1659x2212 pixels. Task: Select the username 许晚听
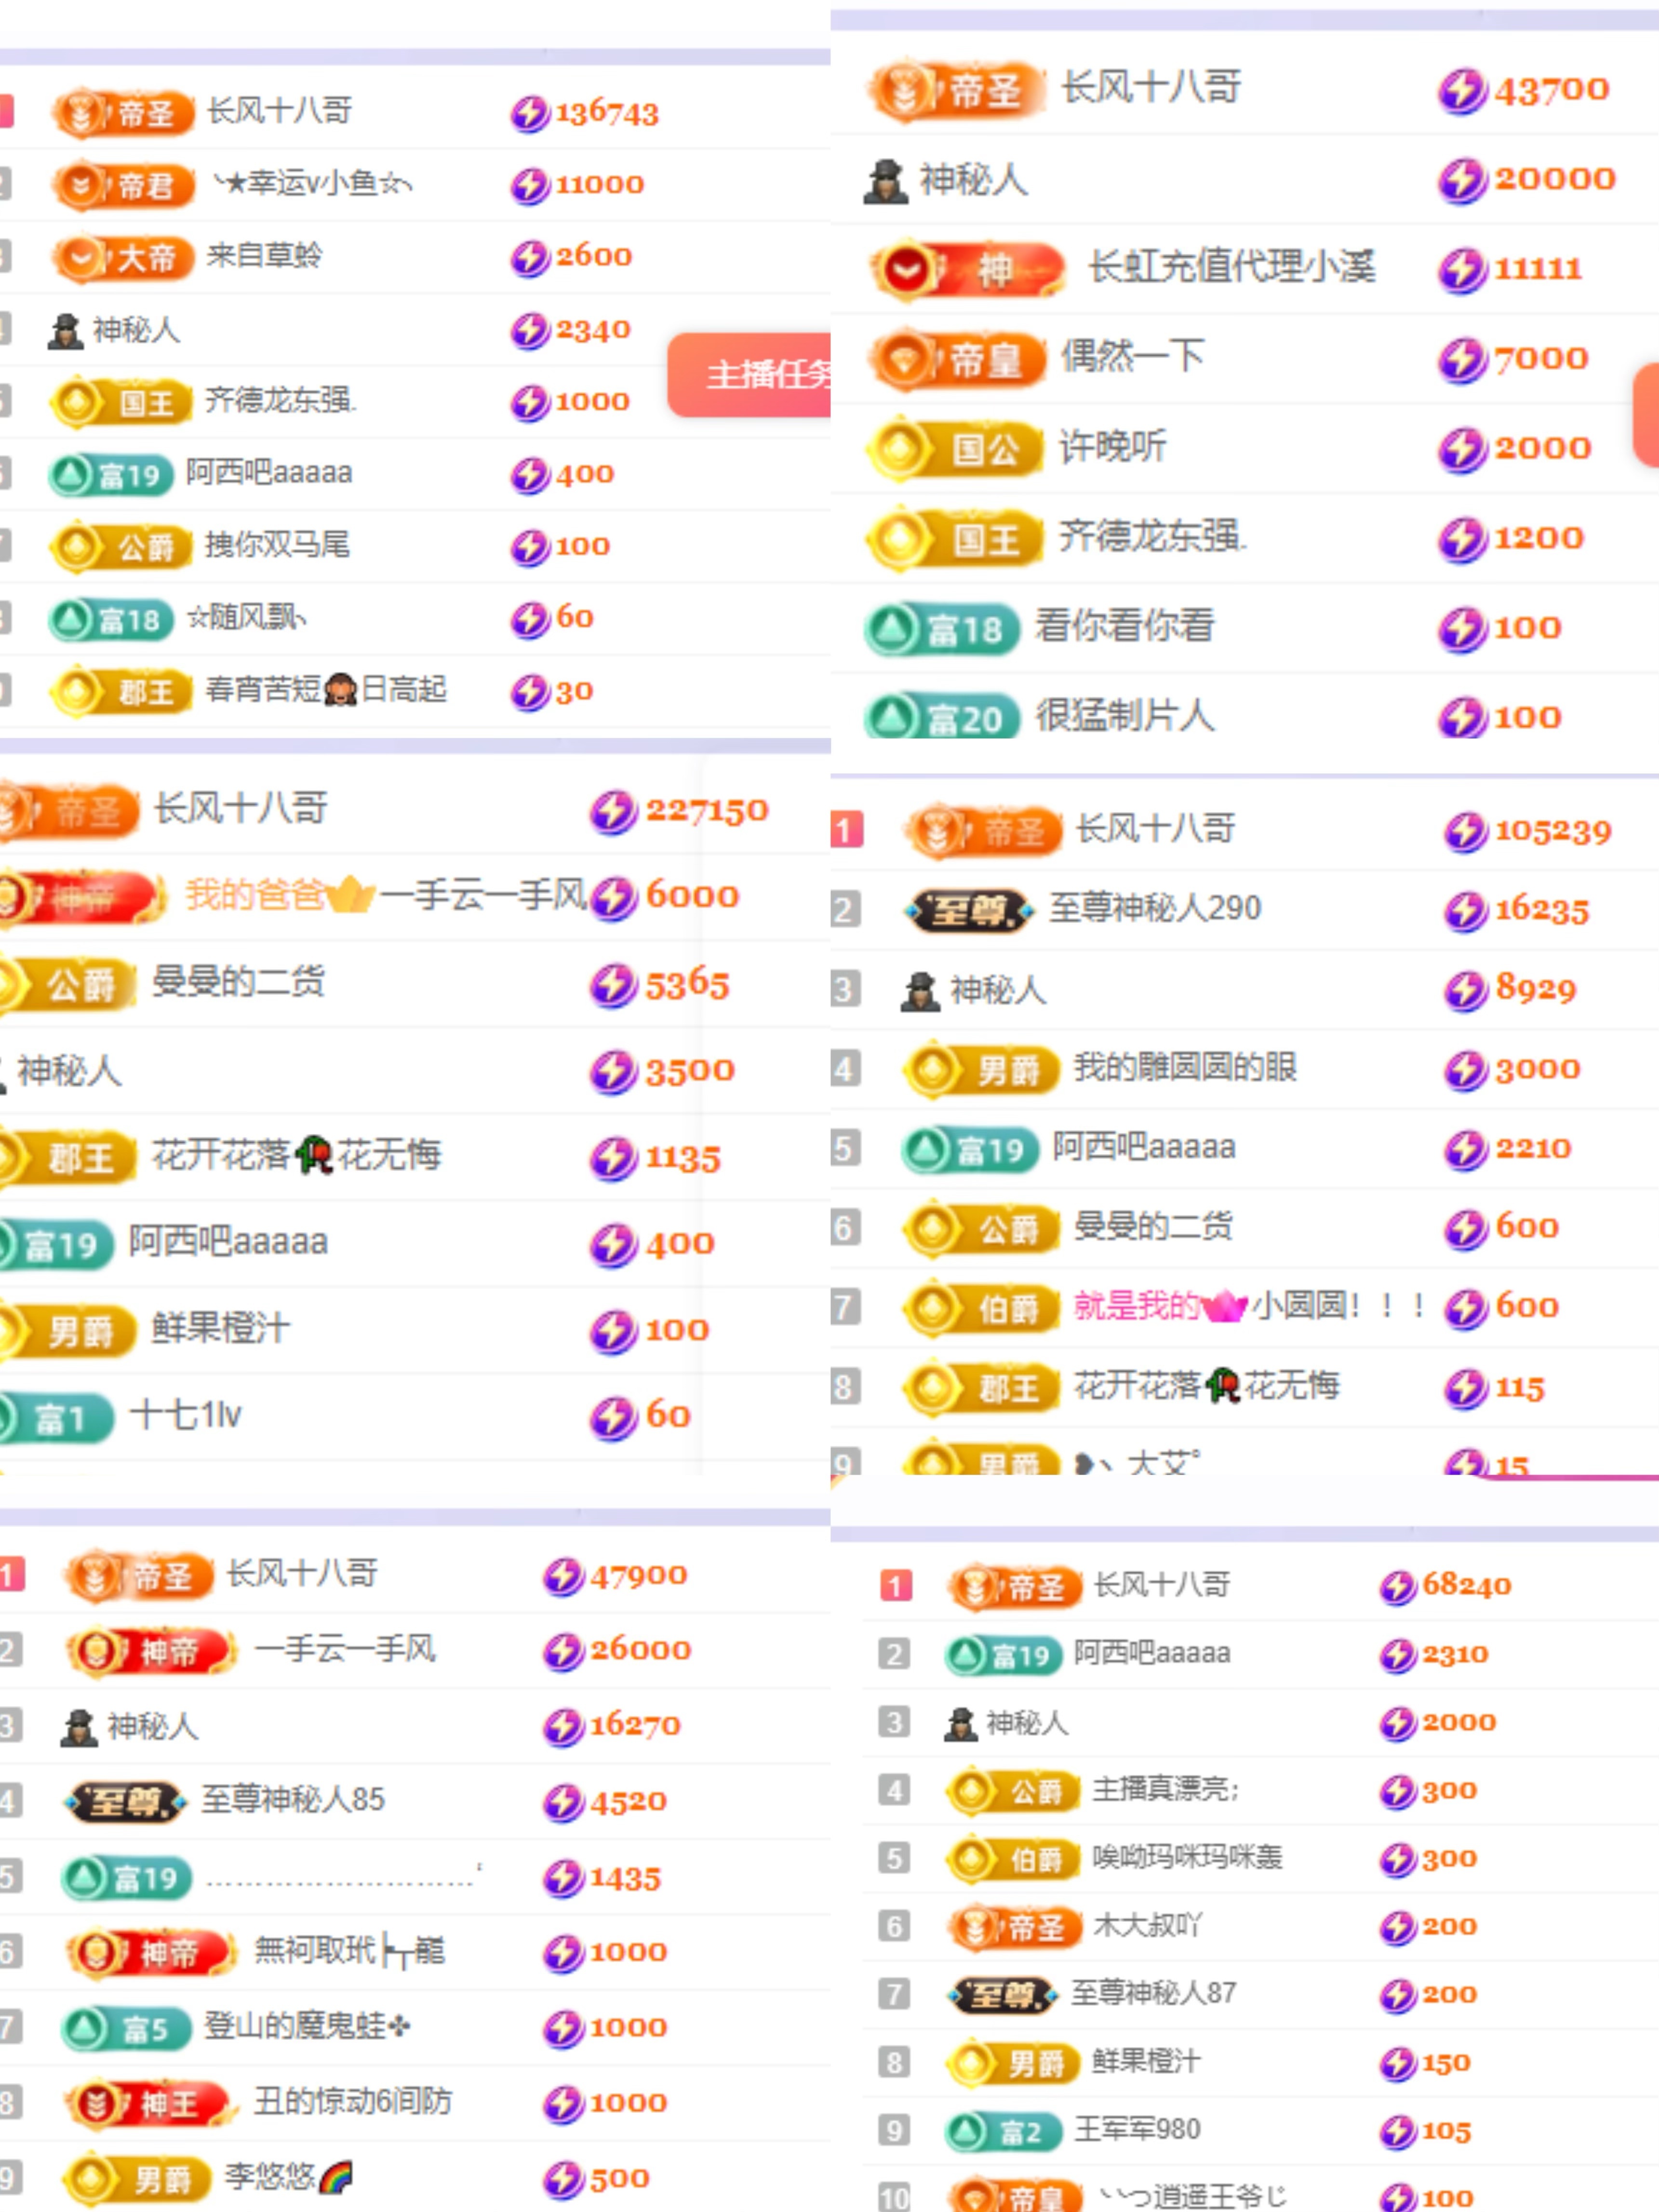point(1113,446)
